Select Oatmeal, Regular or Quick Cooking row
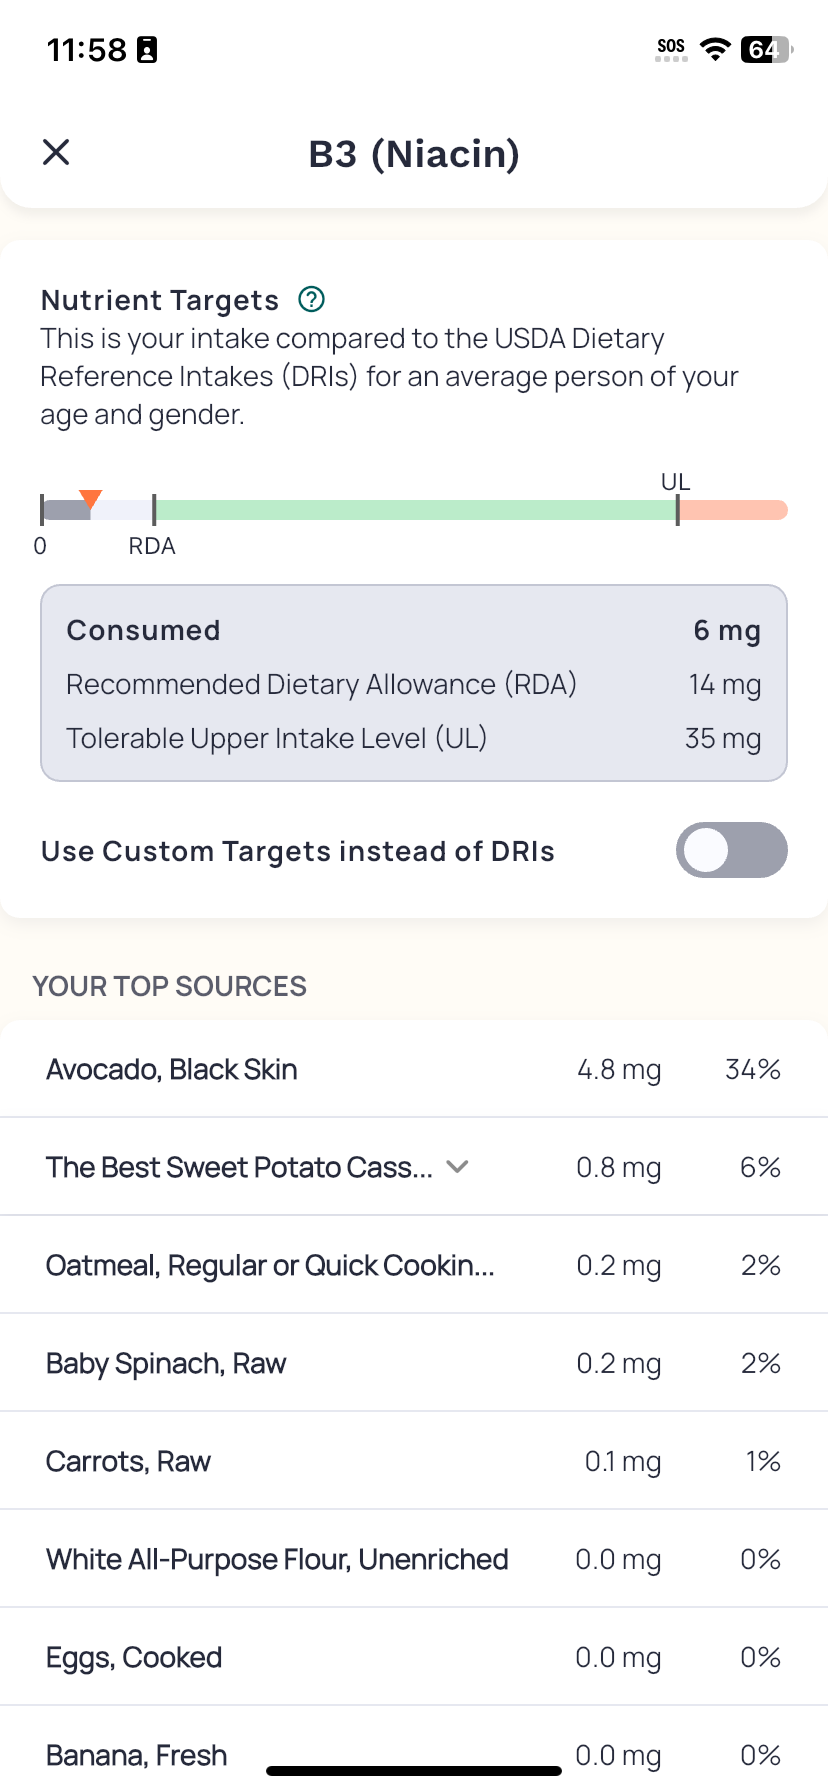 point(414,1265)
